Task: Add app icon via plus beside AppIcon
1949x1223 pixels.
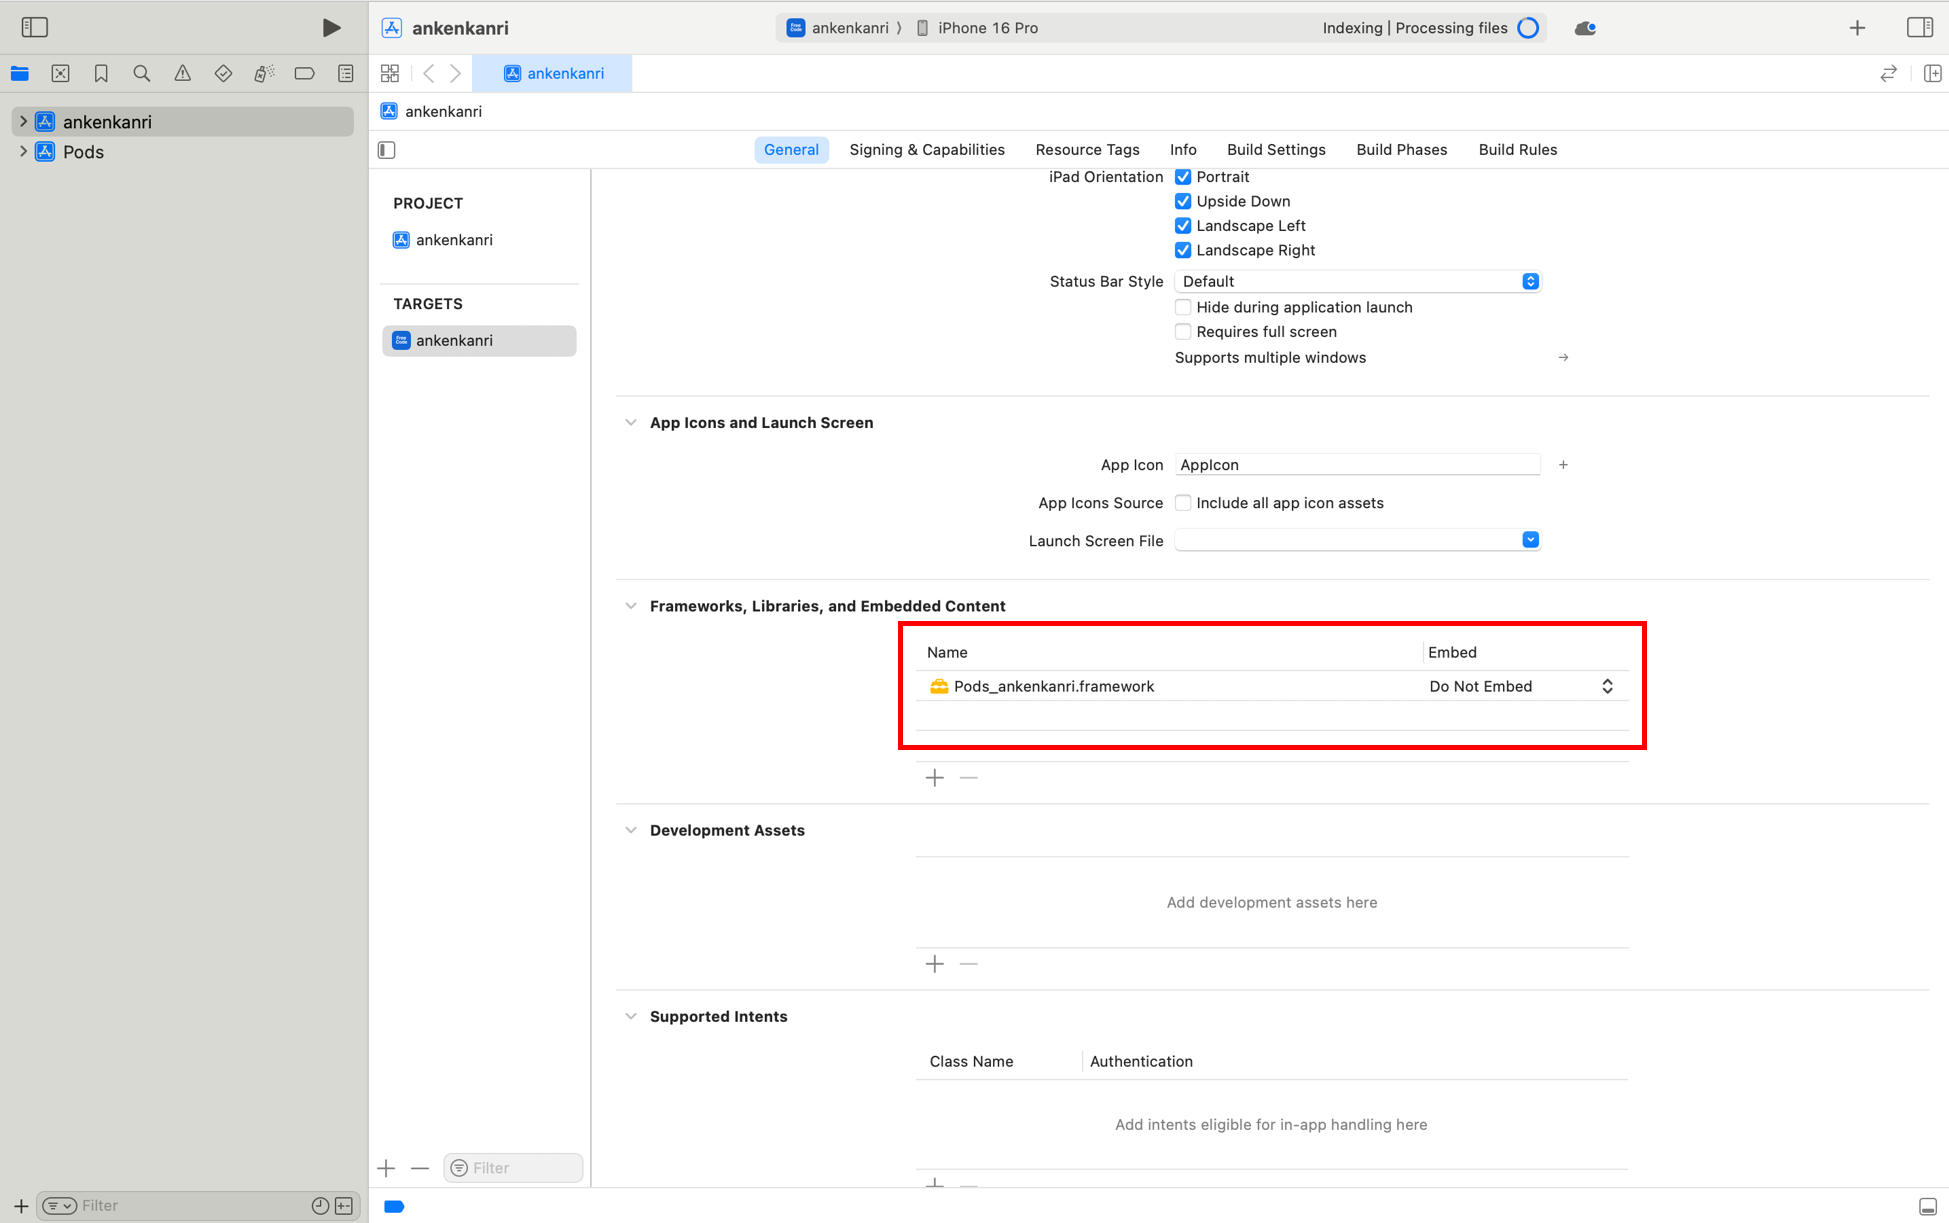Action: pyautogui.click(x=1563, y=465)
